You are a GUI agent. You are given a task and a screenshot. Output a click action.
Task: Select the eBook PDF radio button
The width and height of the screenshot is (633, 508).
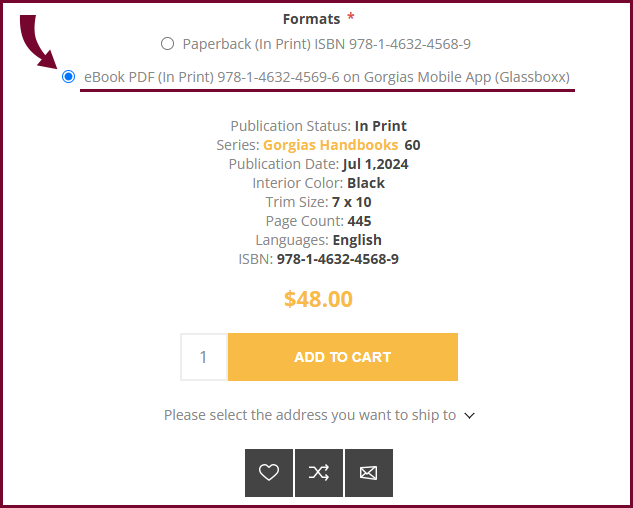click(69, 76)
